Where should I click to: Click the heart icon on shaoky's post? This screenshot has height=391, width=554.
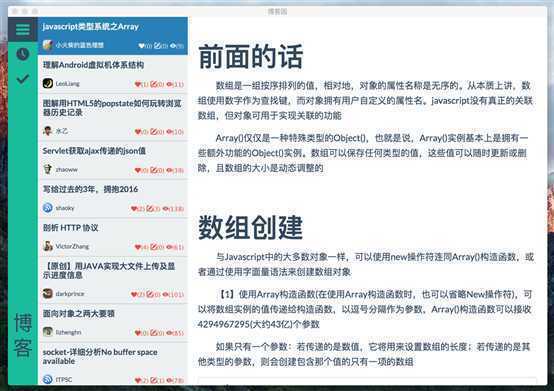click(134, 209)
